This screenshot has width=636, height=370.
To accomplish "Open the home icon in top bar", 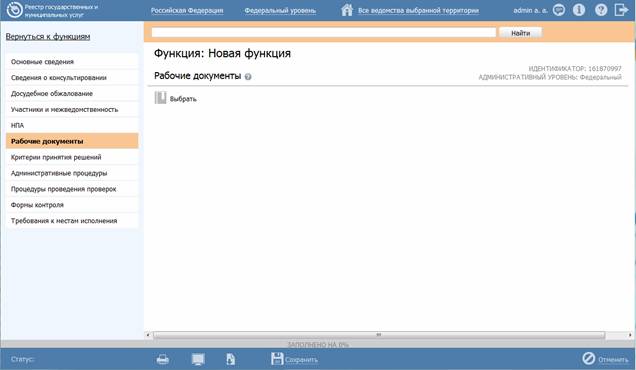I will (x=347, y=10).
